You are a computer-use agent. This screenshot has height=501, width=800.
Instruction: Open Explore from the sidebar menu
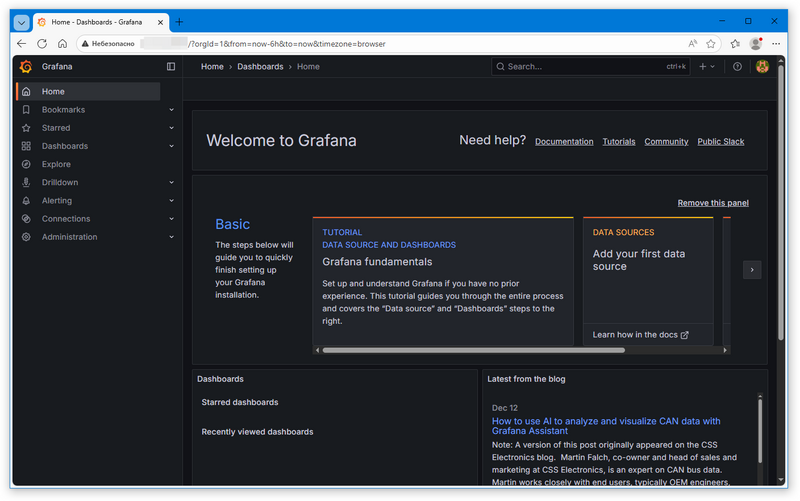pos(56,164)
